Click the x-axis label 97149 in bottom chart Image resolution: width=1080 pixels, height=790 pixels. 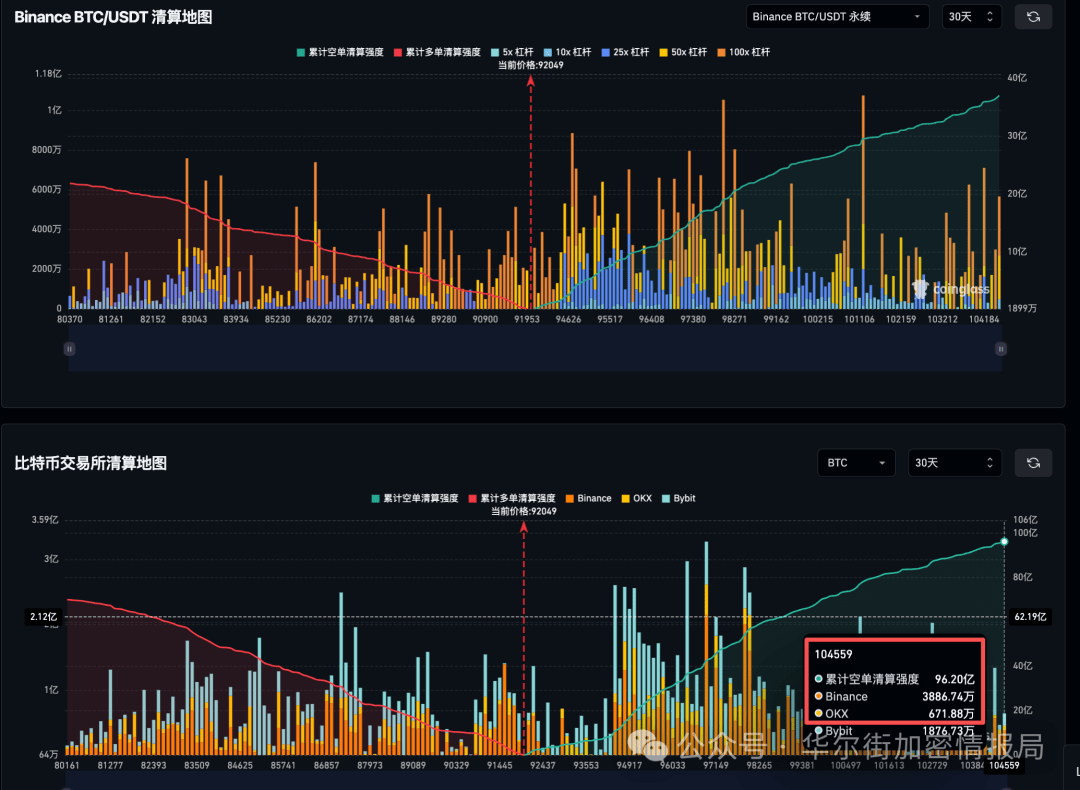click(x=716, y=766)
